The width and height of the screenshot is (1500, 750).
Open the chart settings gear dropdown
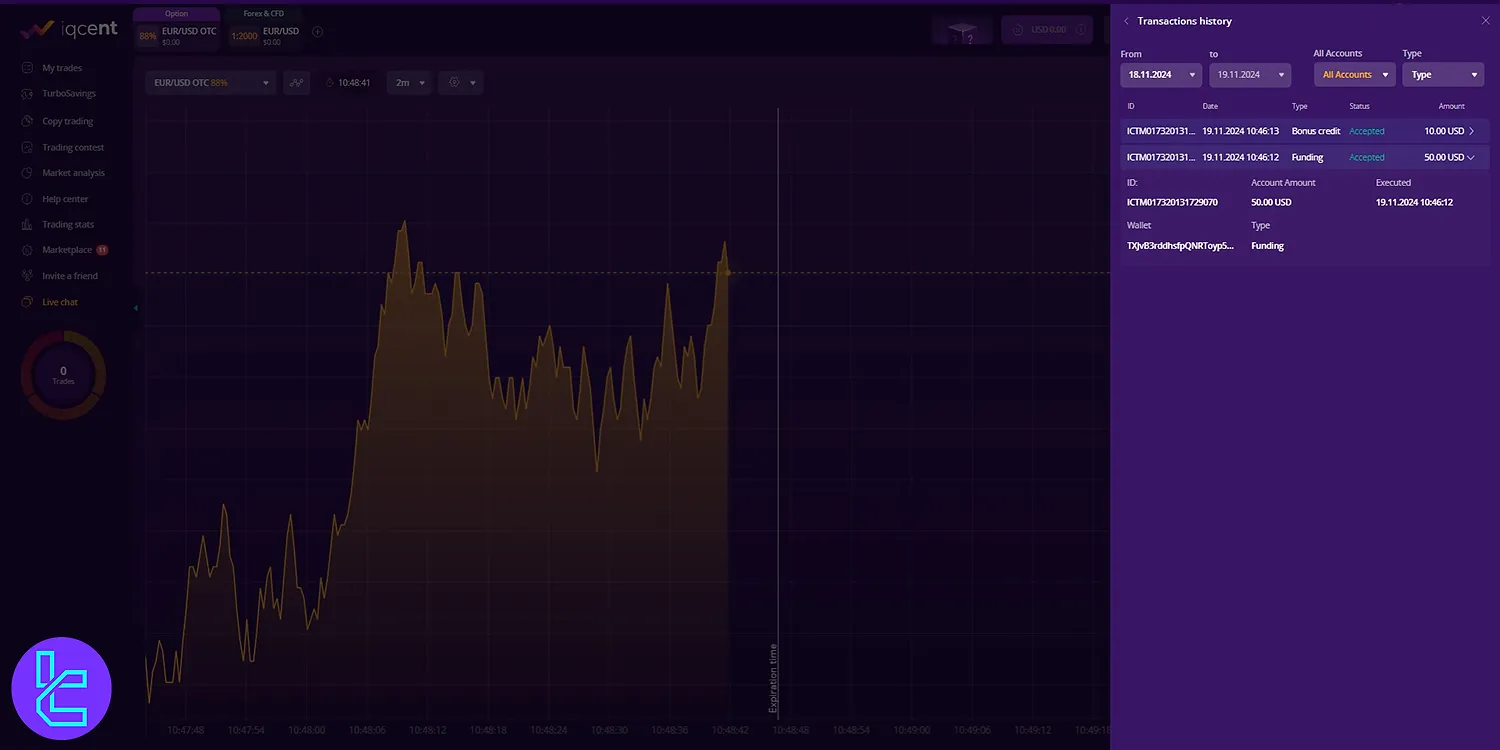click(x=462, y=83)
